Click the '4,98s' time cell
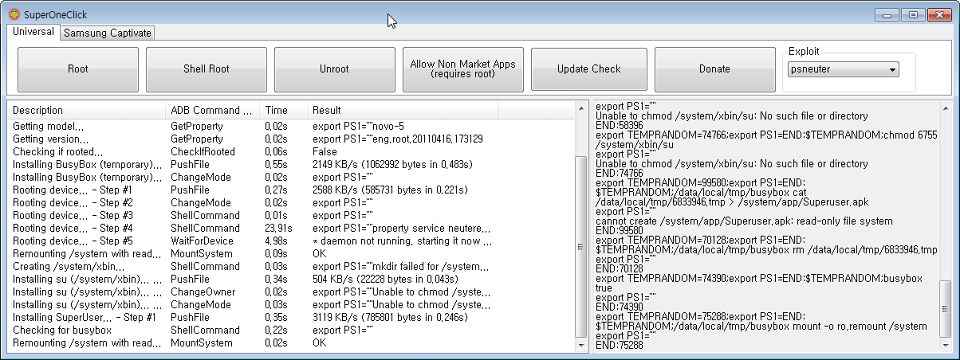960x360 pixels. [x=276, y=241]
